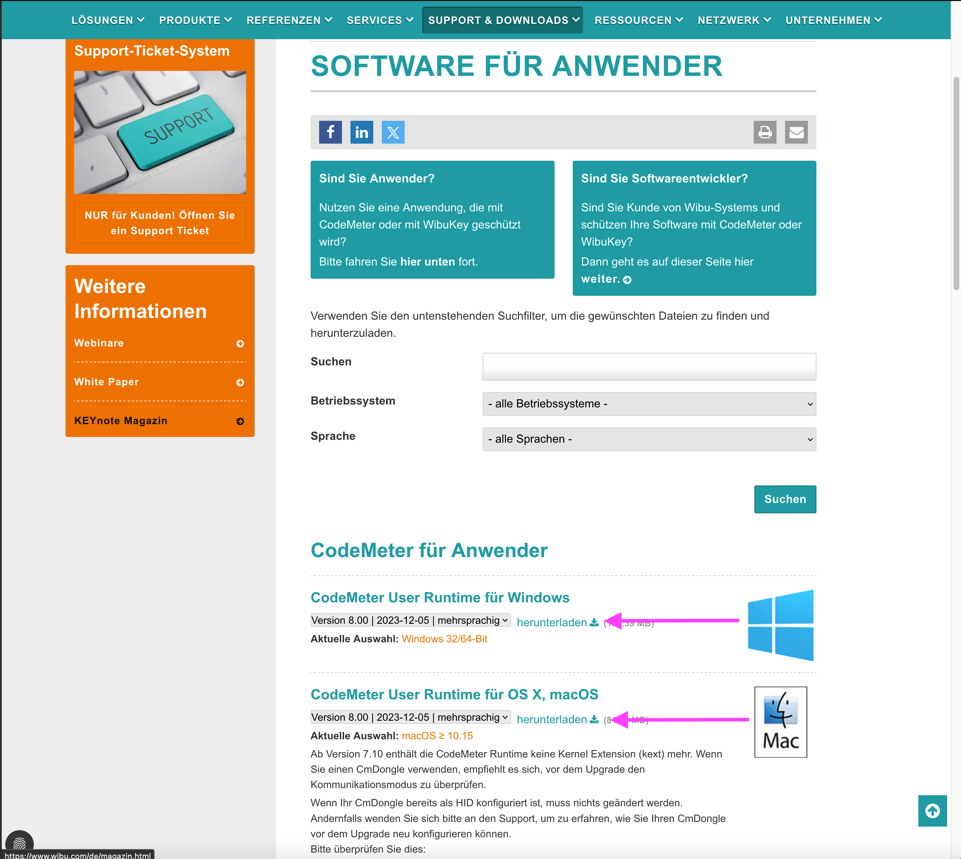The height and width of the screenshot is (859, 961).
Task: Click arrow icon next to White Paper
Action: (240, 382)
